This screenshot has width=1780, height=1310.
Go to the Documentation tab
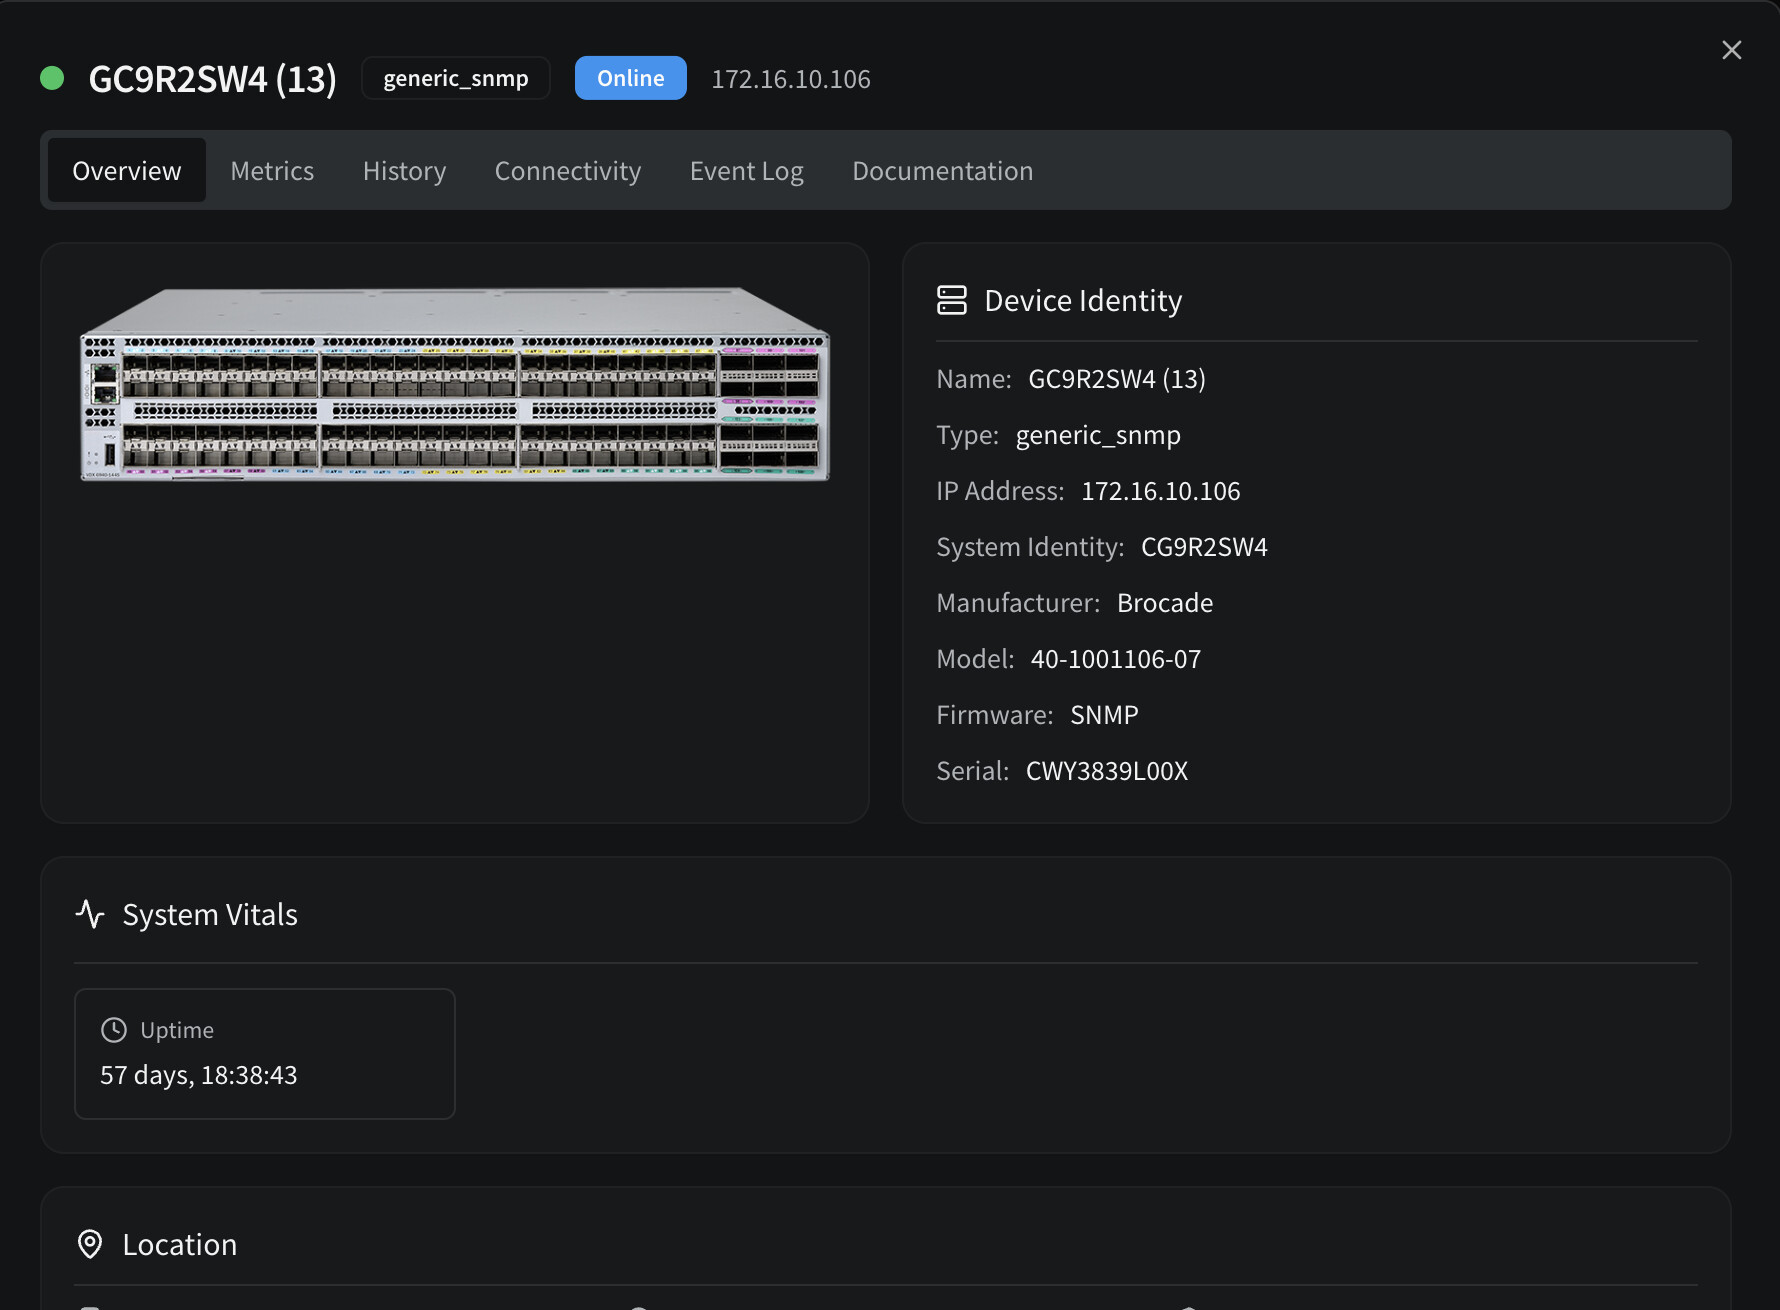point(942,171)
